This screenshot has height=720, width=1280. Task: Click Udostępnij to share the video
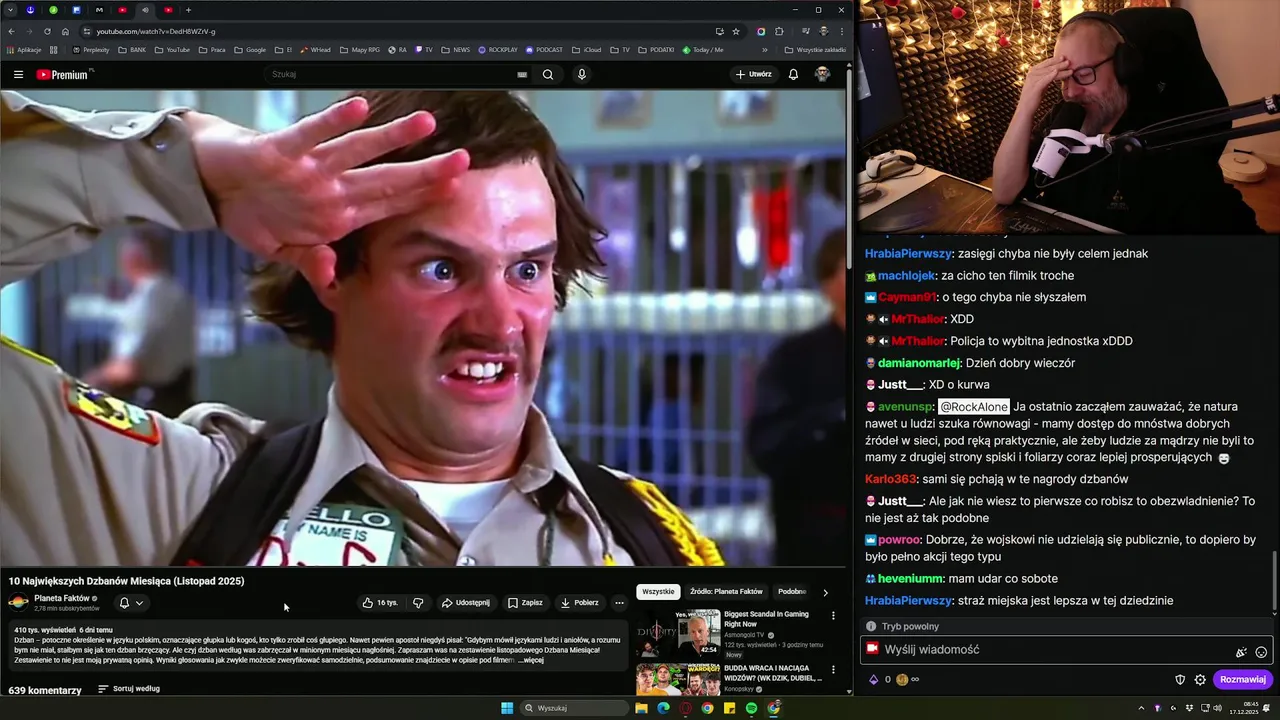coord(466,603)
